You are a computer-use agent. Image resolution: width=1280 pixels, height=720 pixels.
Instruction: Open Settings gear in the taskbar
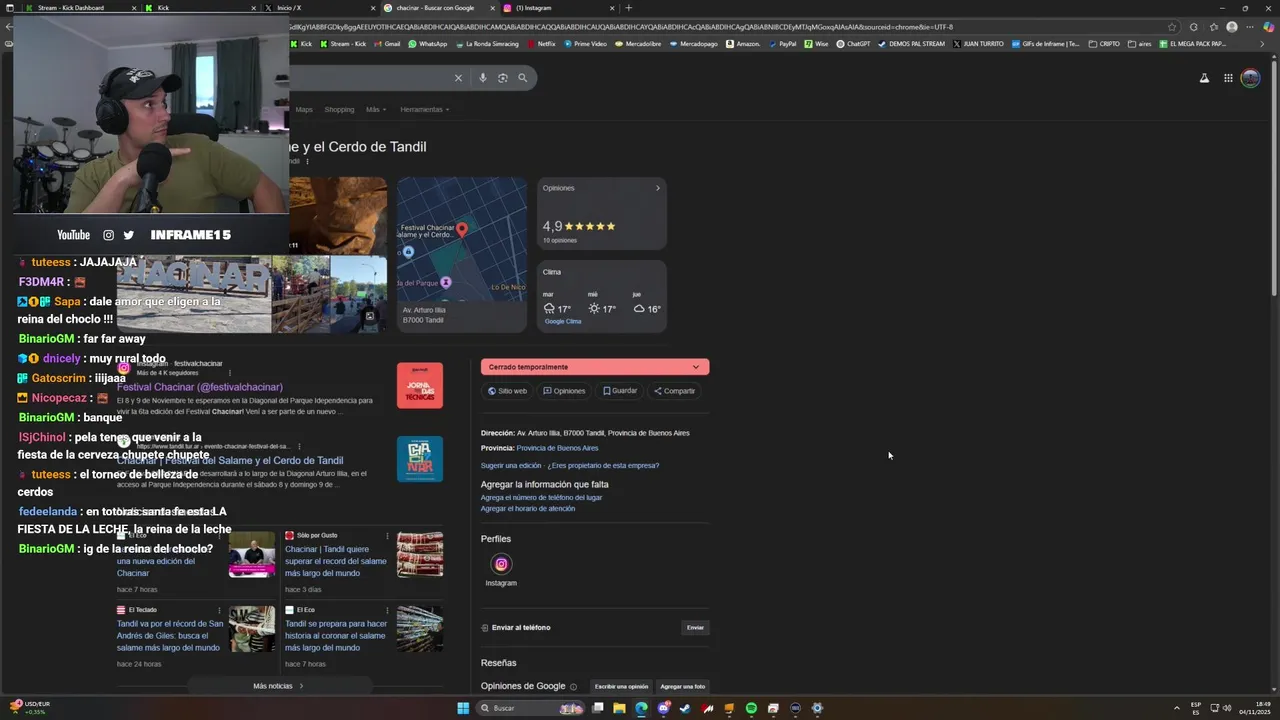click(817, 708)
